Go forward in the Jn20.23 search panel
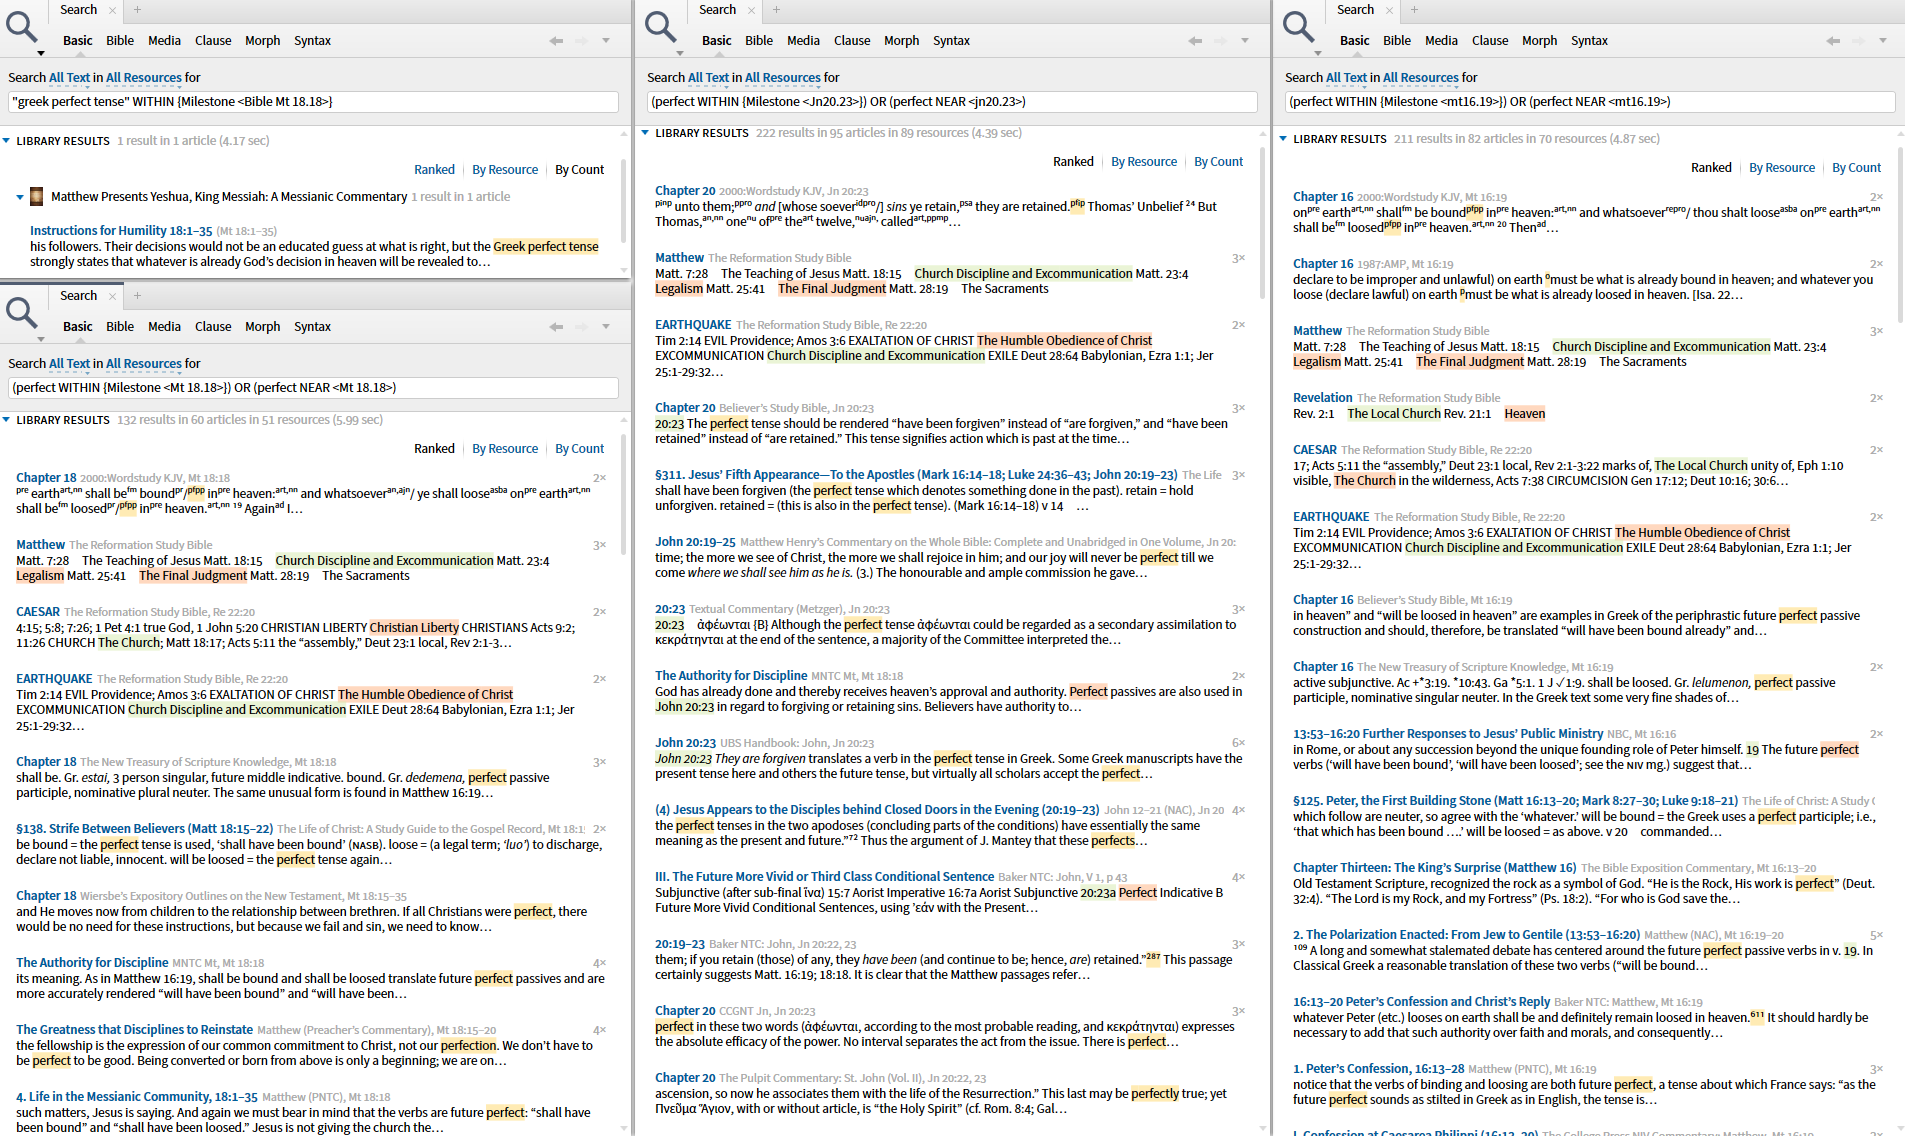 click(1220, 41)
